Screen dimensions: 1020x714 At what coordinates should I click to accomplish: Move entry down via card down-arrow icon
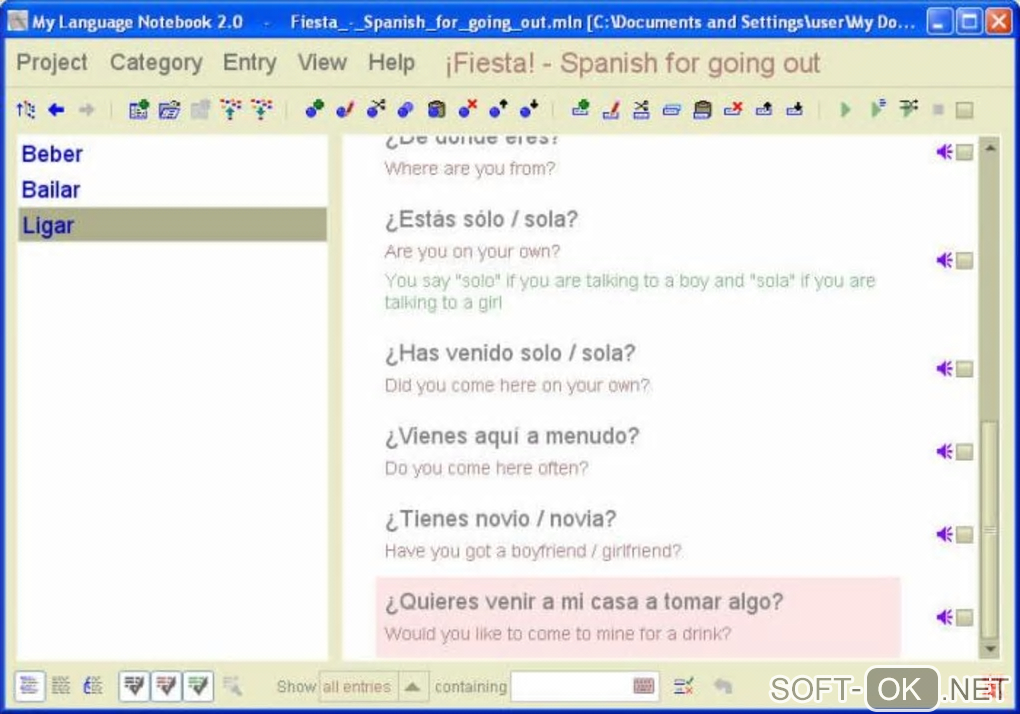pos(794,109)
